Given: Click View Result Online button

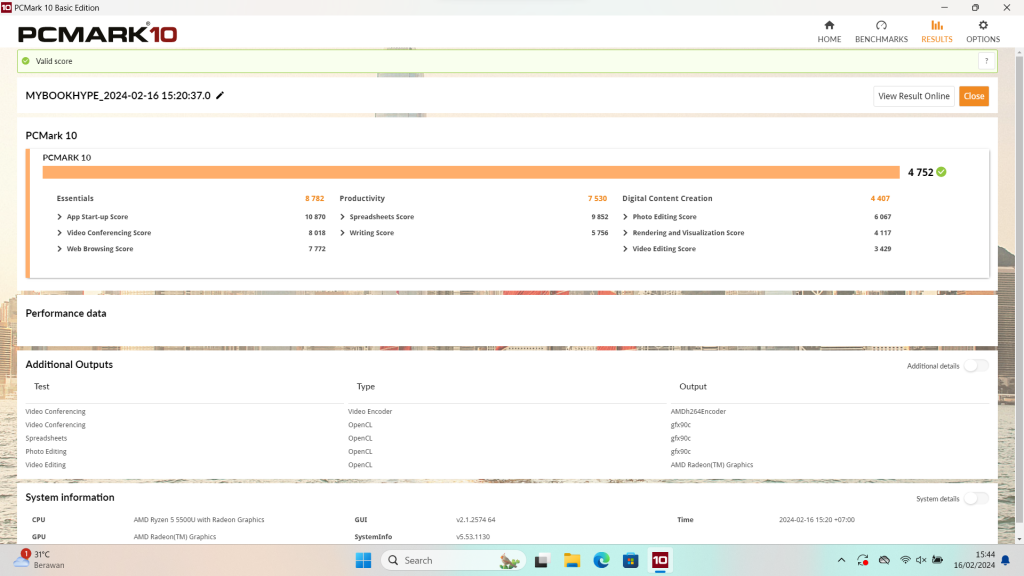Looking at the screenshot, I should click(x=914, y=96).
